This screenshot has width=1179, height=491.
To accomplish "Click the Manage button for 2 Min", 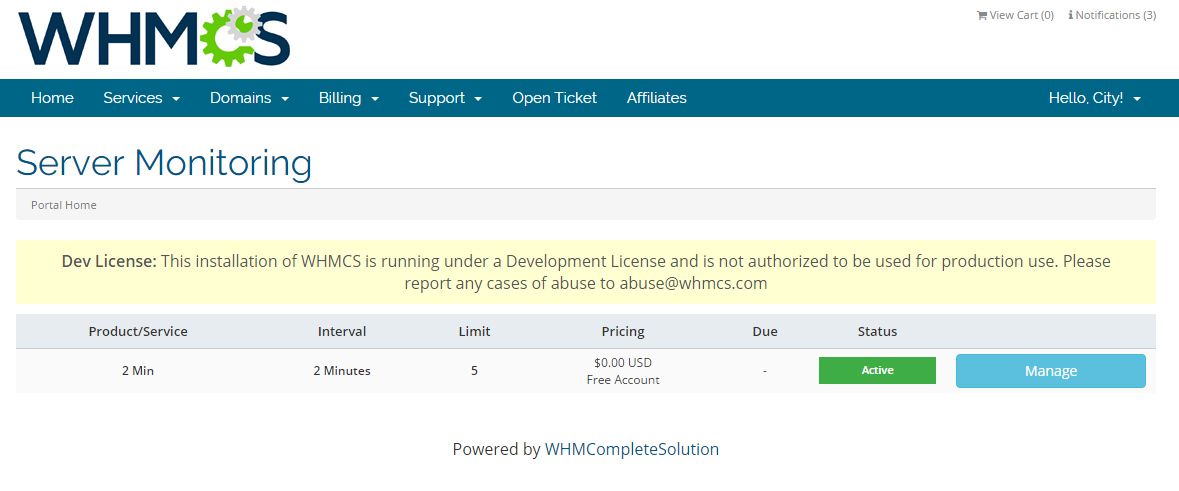I will pyautogui.click(x=1050, y=371).
